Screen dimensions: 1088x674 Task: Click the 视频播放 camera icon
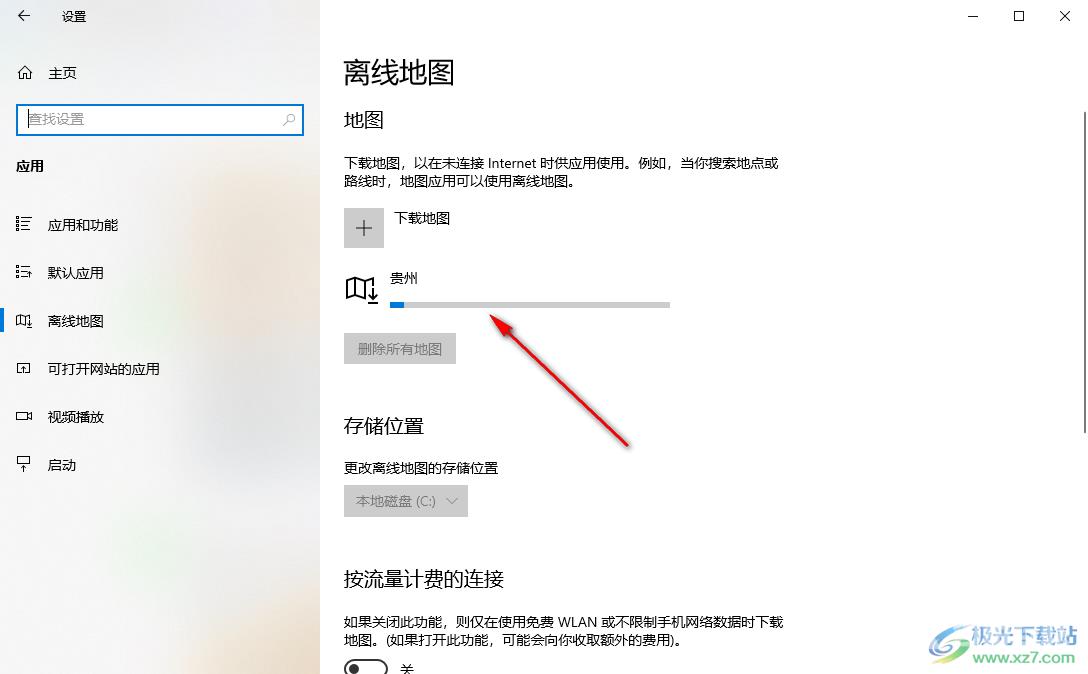point(24,416)
